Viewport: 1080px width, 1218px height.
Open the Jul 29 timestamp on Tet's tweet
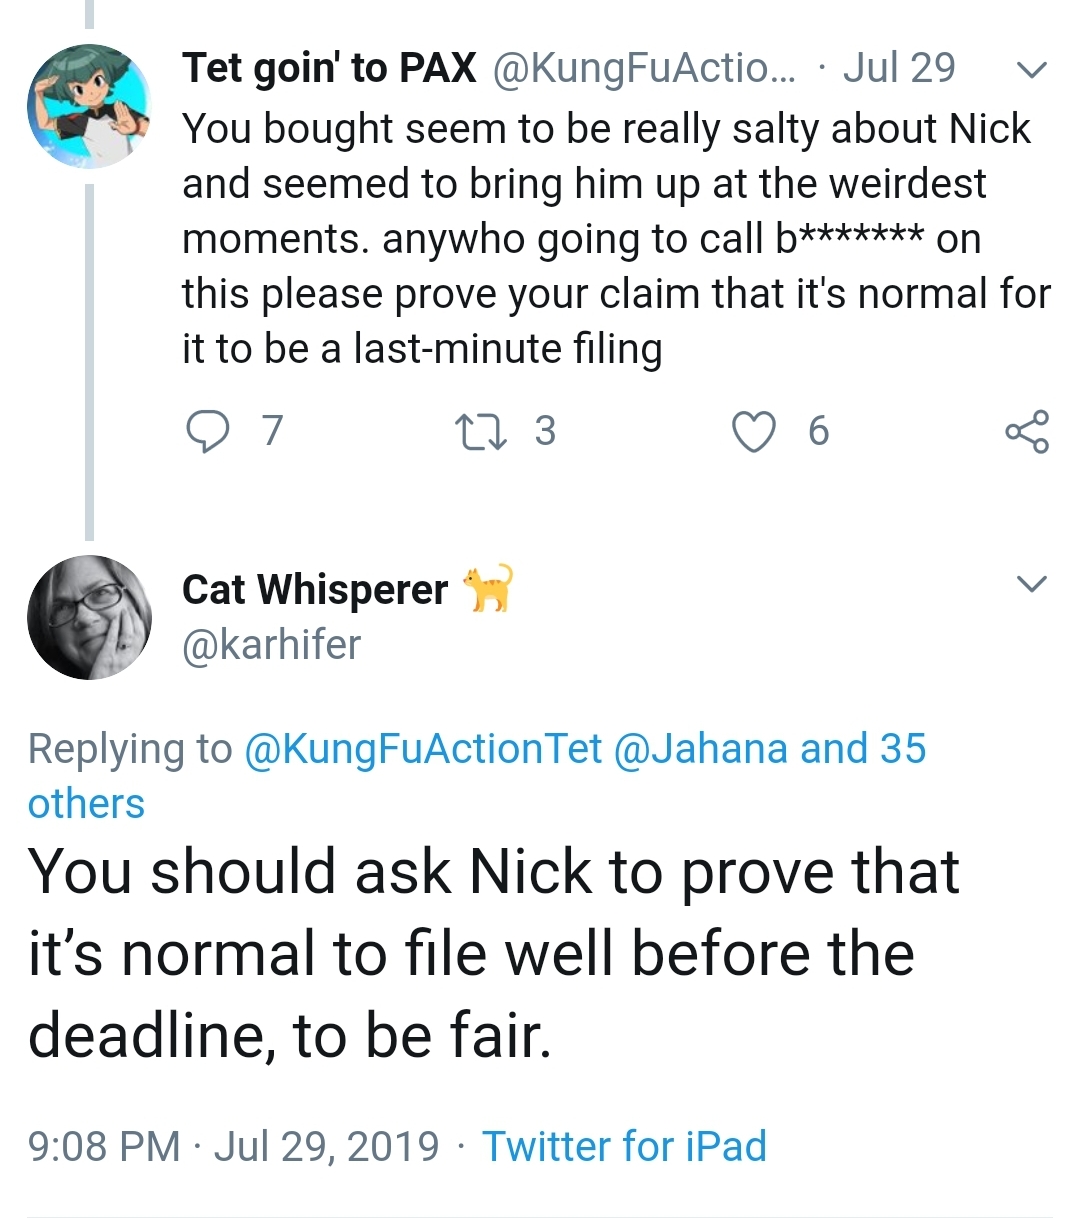[x=899, y=68]
